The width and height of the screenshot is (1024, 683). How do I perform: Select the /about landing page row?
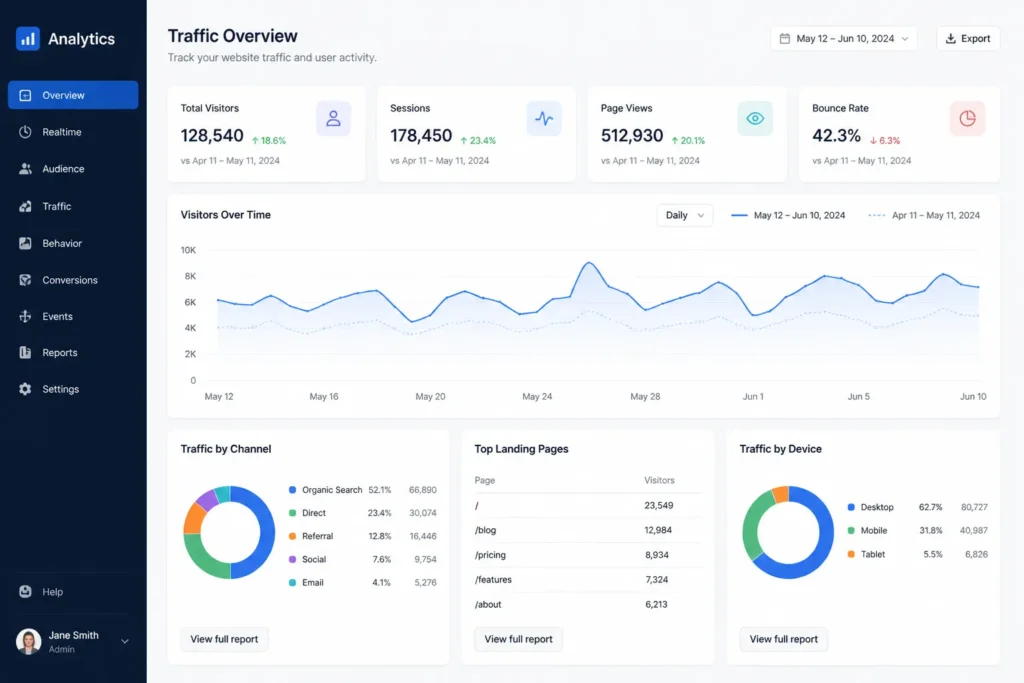tap(588, 605)
